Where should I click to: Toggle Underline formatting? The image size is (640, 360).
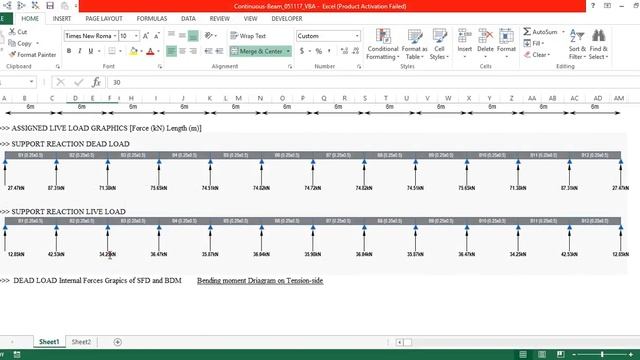click(x=91, y=51)
